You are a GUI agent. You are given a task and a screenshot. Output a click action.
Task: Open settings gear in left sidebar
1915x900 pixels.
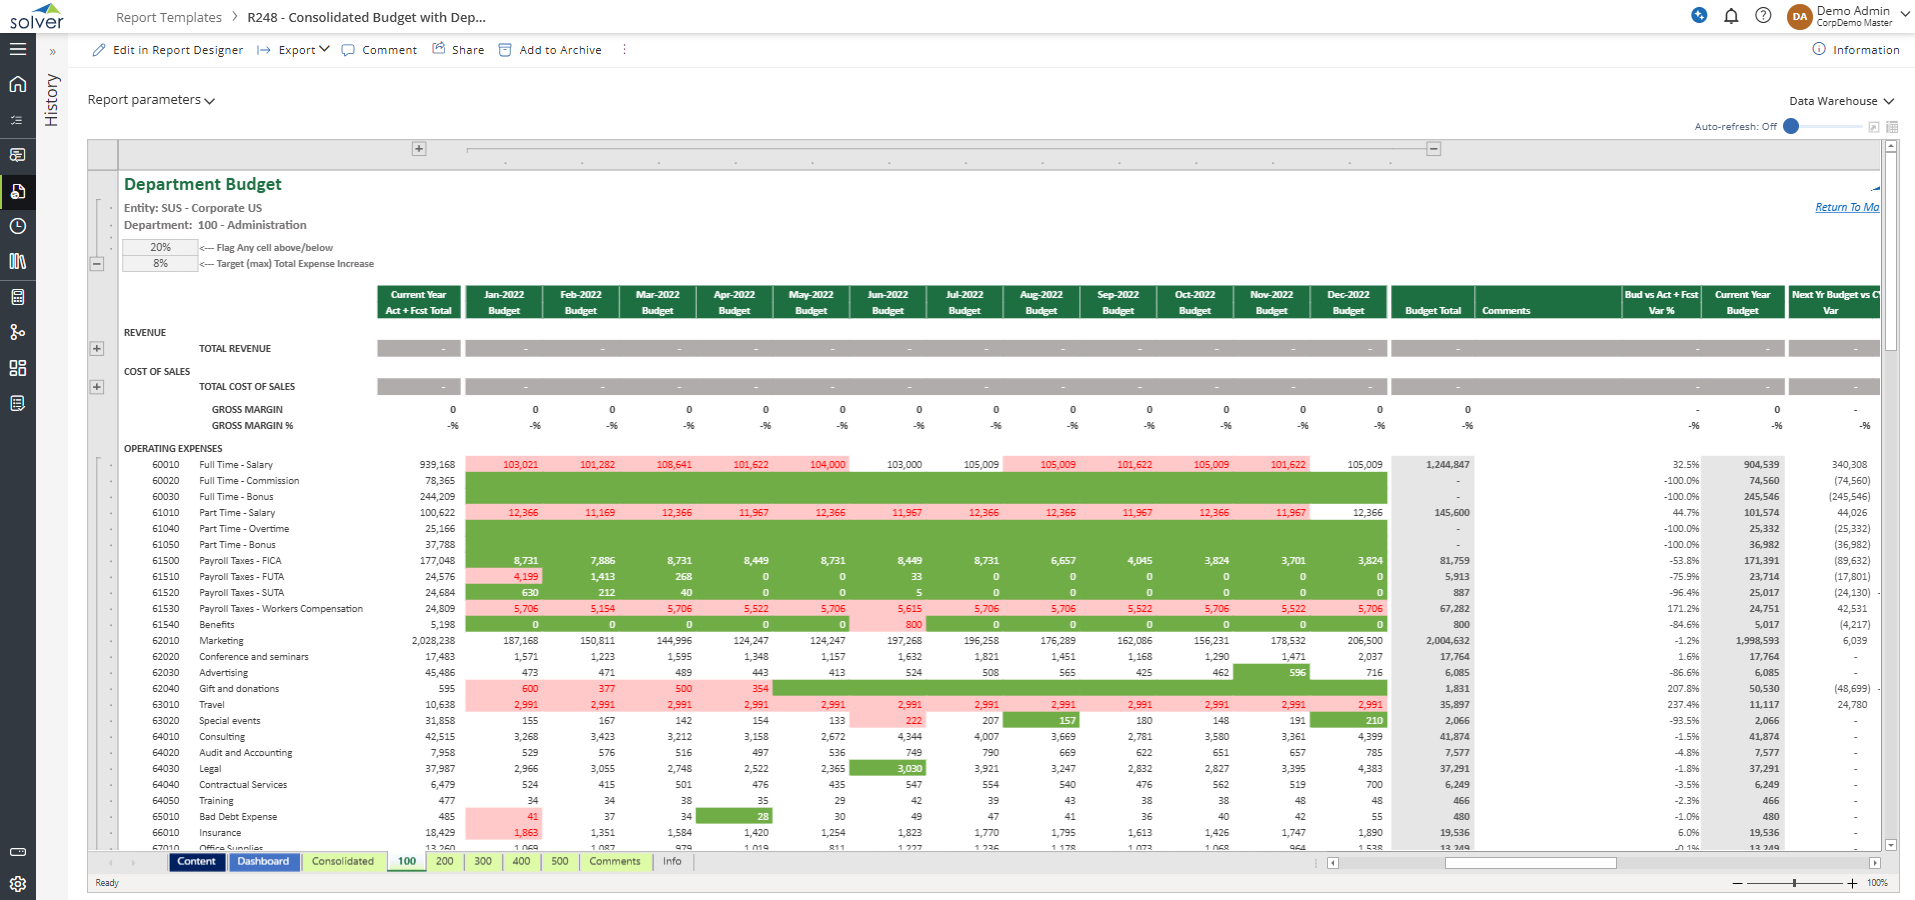17,884
